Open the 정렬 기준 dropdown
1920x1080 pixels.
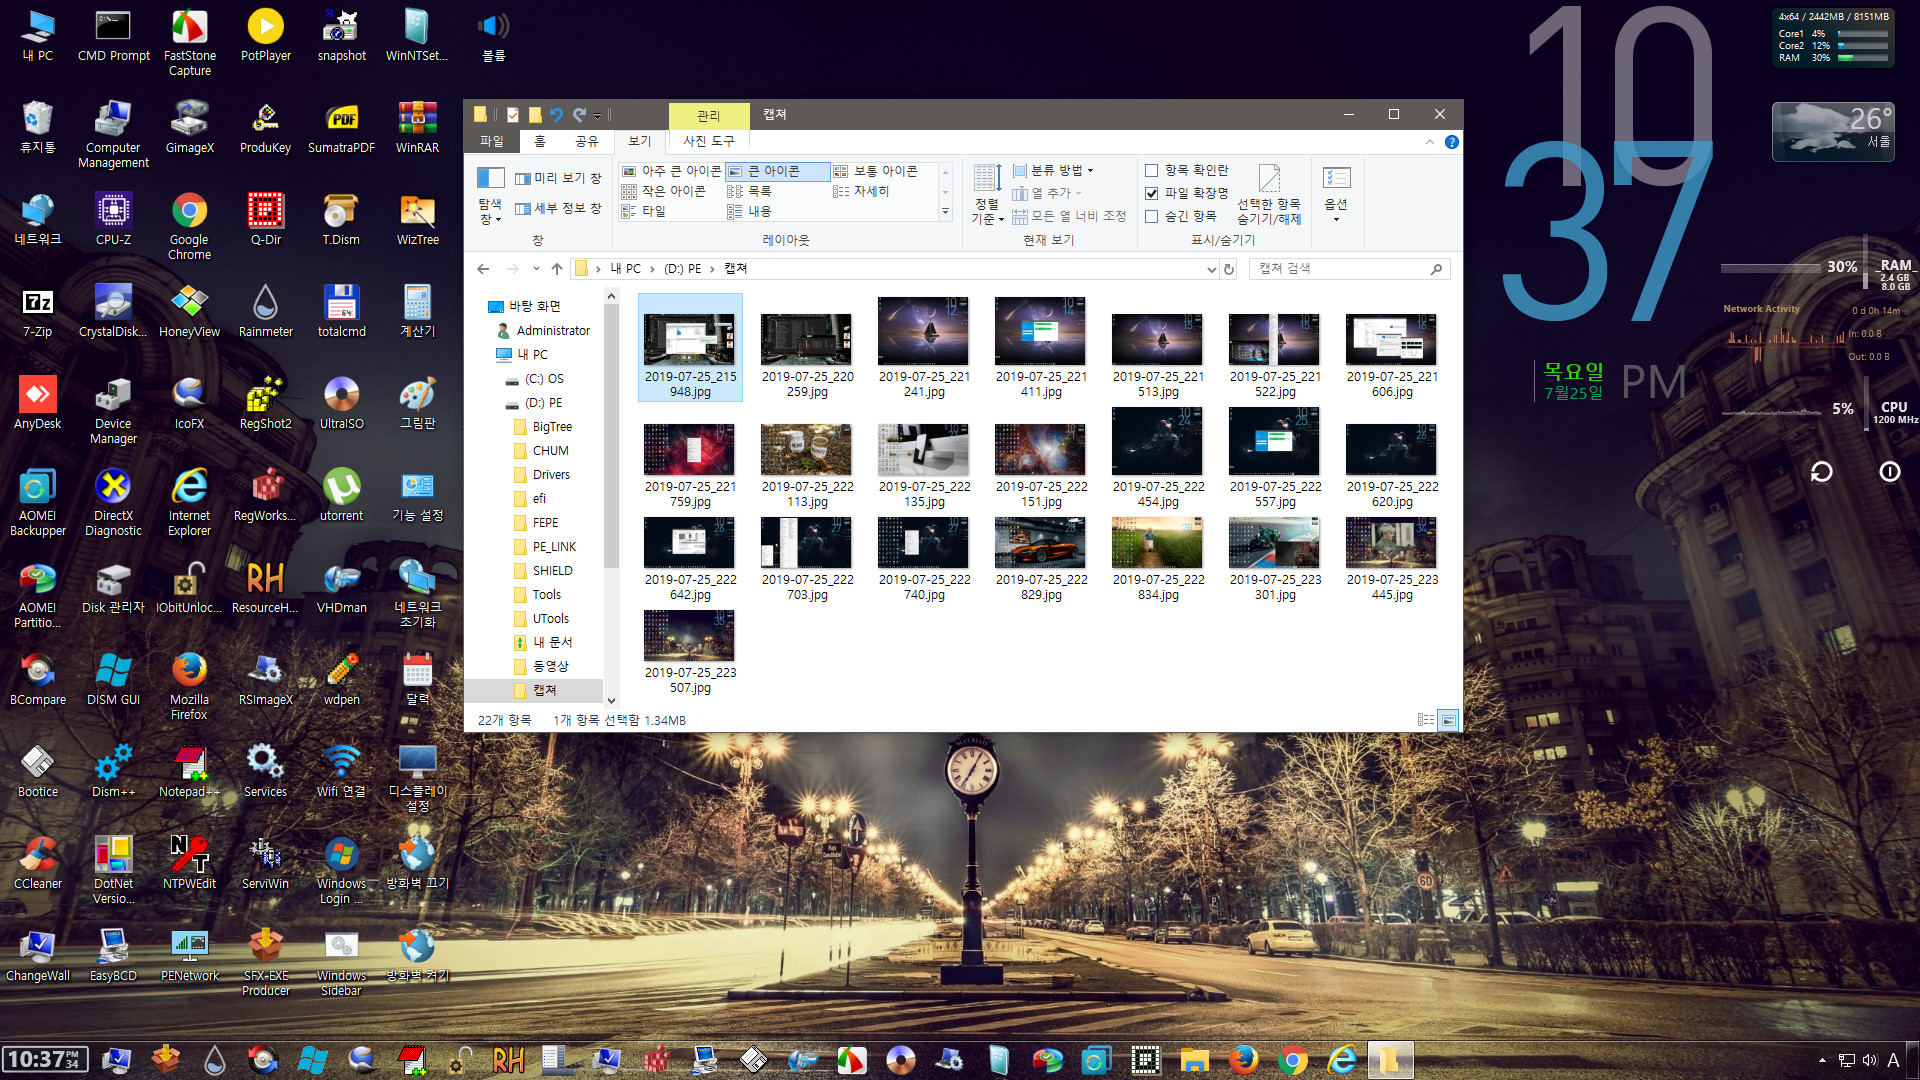click(x=987, y=195)
